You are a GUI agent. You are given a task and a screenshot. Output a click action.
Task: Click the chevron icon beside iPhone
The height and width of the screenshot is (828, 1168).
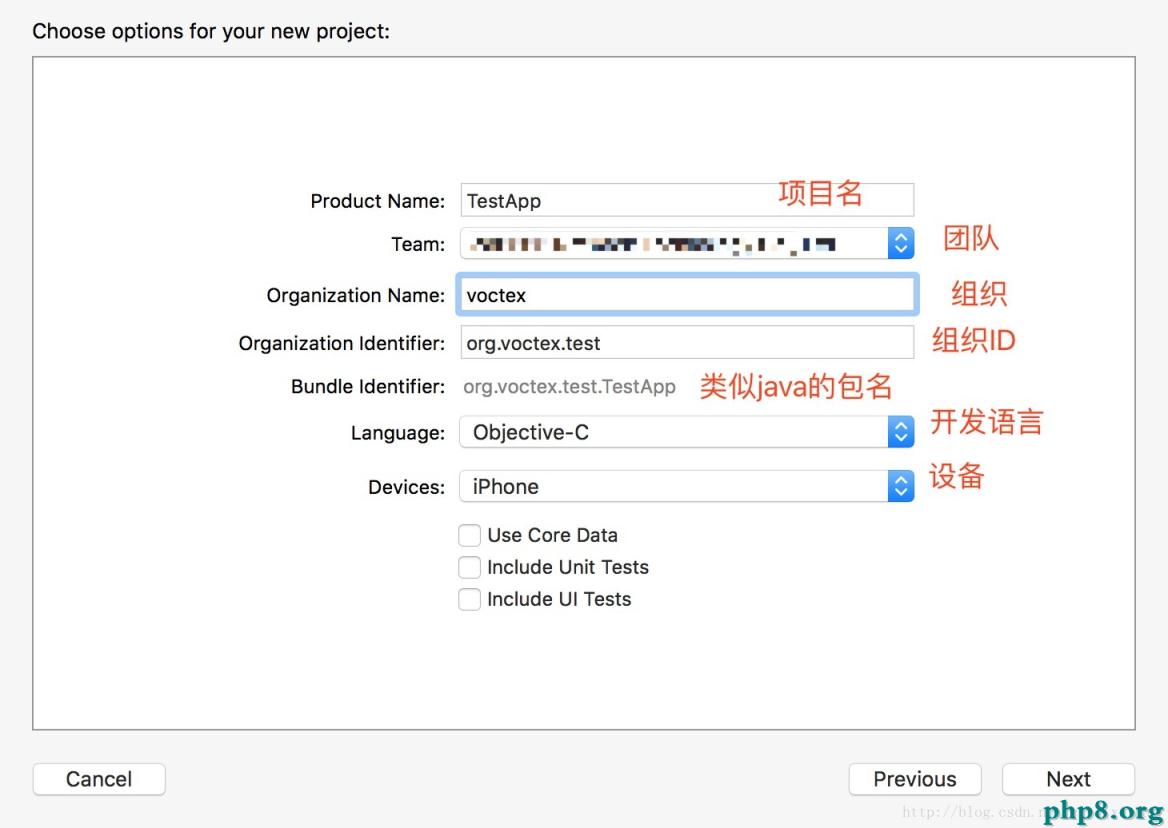coord(899,486)
